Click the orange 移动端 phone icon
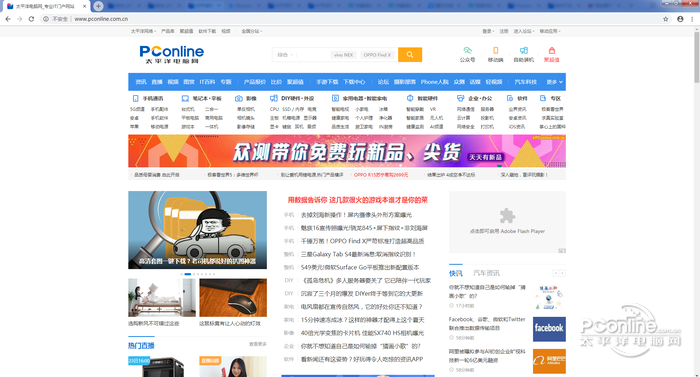Screen dimensions: 700x377 pos(496,50)
